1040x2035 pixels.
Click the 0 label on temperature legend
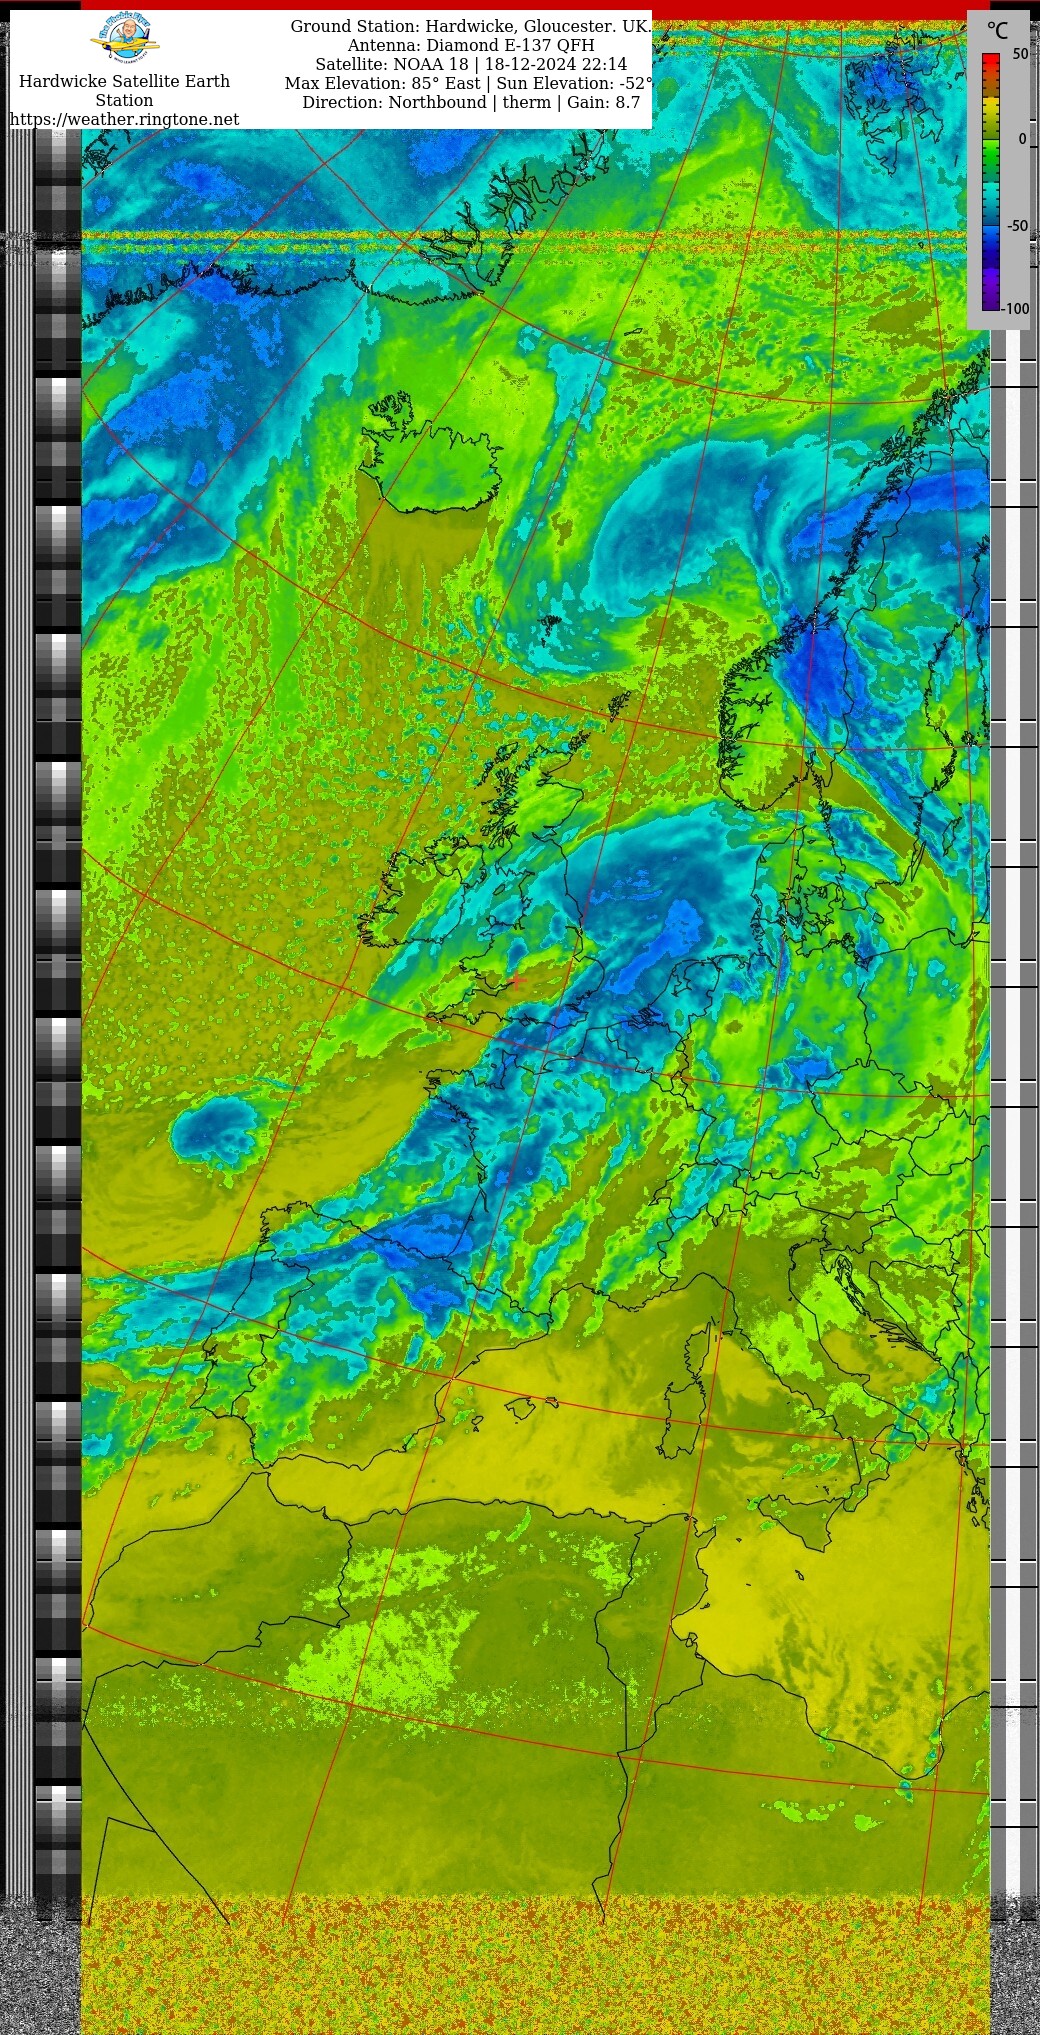pyautogui.click(x=1022, y=139)
